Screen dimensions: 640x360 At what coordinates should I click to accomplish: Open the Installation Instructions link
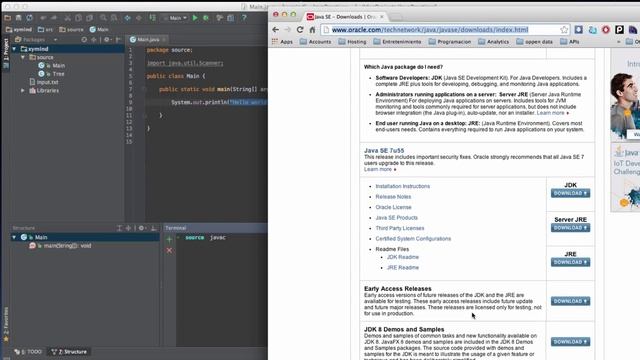402,186
